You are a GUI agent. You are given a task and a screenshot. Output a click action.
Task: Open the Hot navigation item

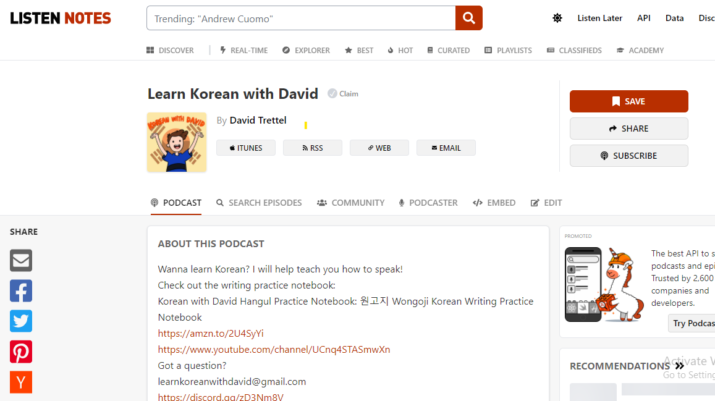click(x=400, y=50)
